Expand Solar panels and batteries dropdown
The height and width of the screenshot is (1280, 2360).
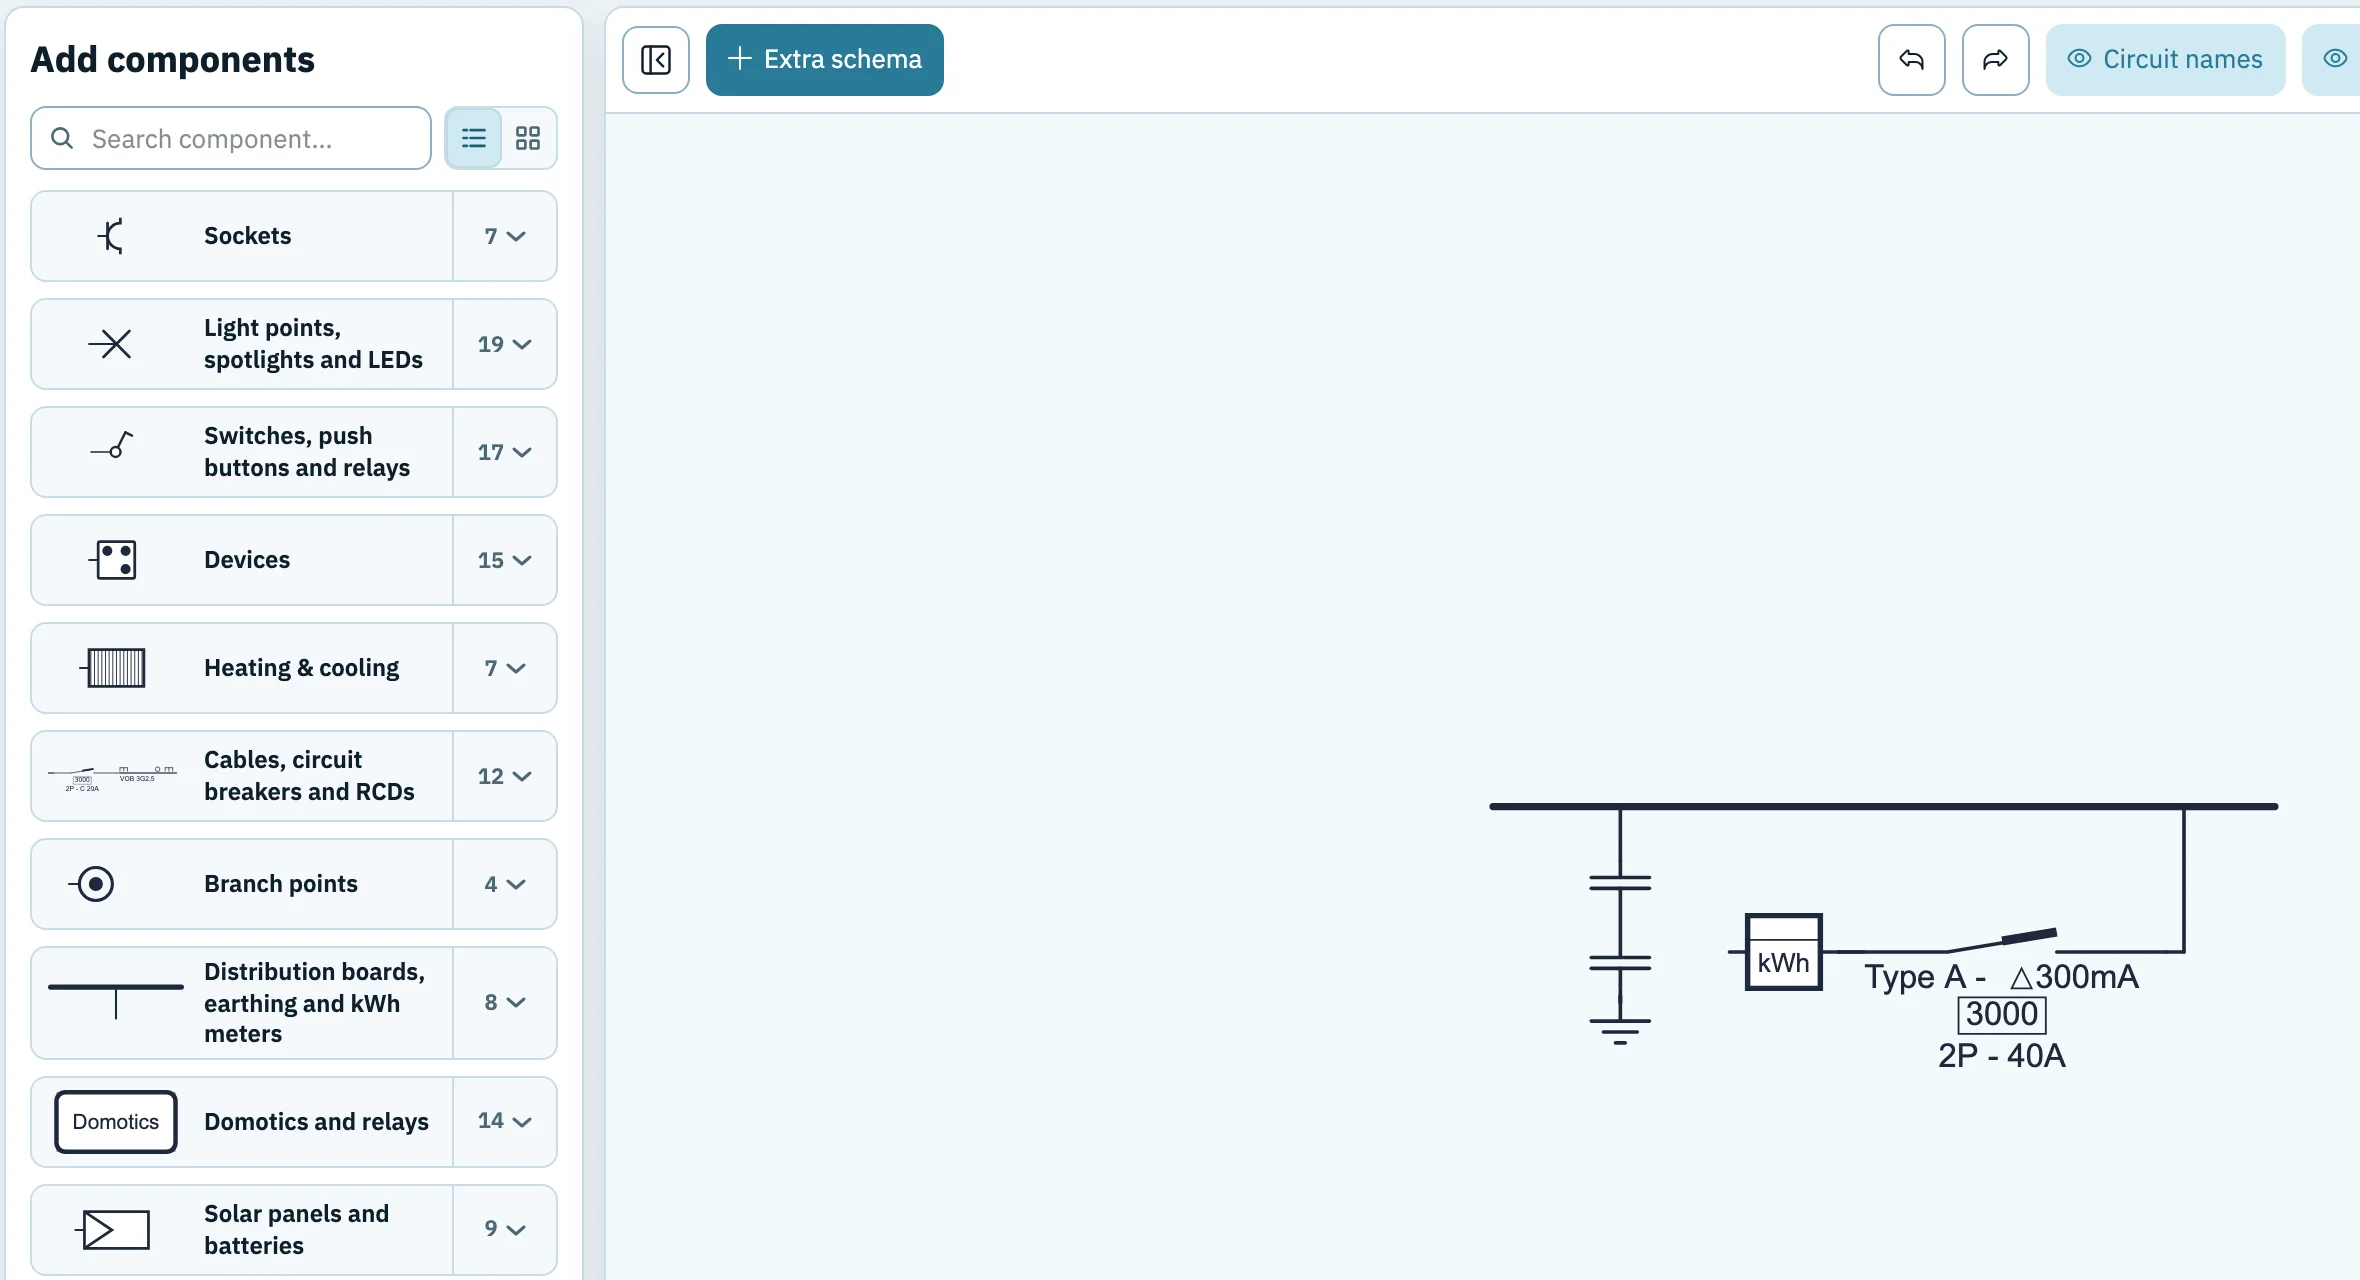pyautogui.click(x=505, y=1229)
